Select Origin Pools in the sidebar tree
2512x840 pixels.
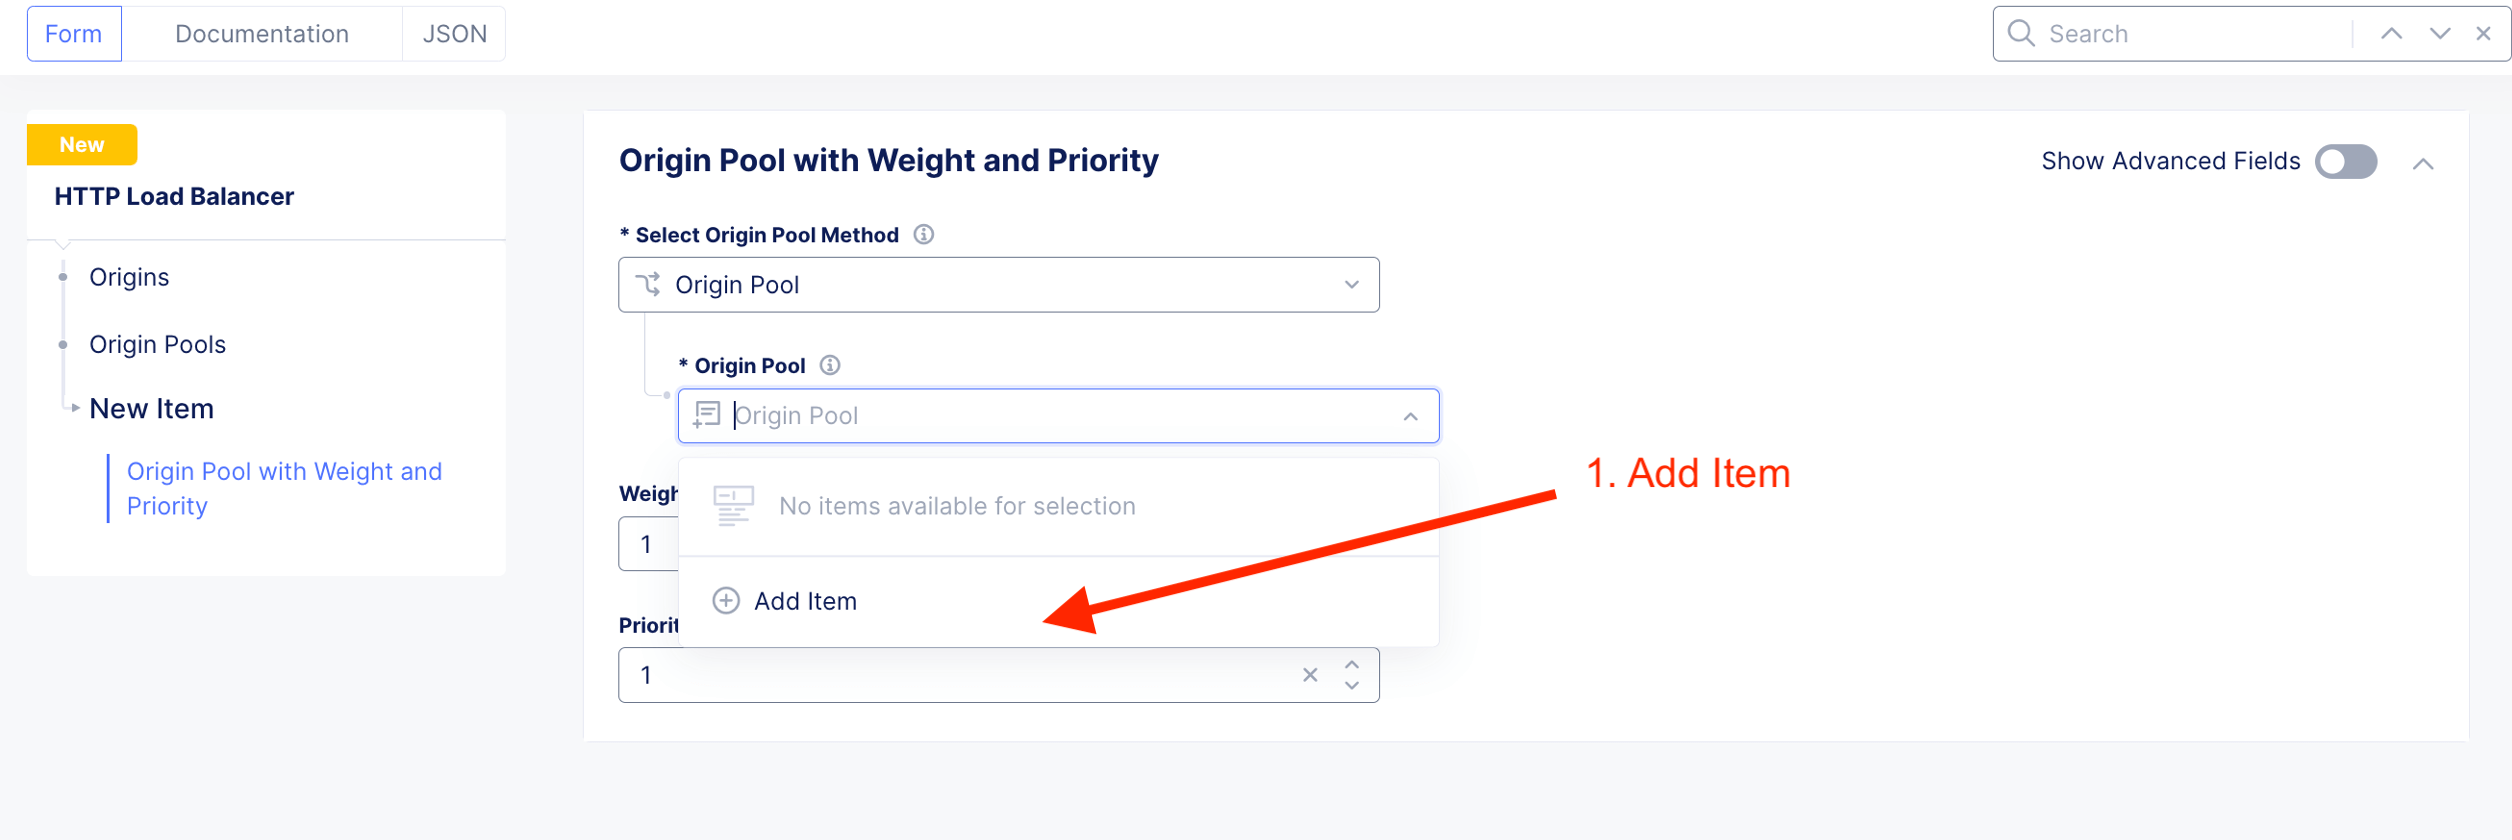157,345
